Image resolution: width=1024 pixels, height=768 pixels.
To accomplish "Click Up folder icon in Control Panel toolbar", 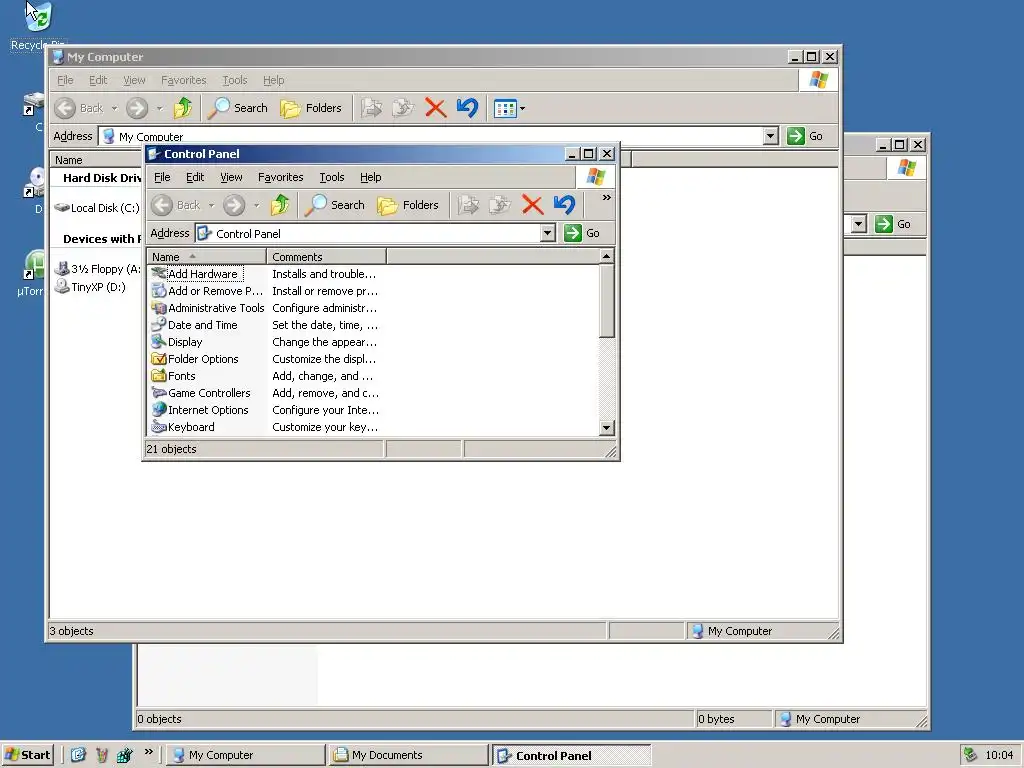I will click(280, 205).
